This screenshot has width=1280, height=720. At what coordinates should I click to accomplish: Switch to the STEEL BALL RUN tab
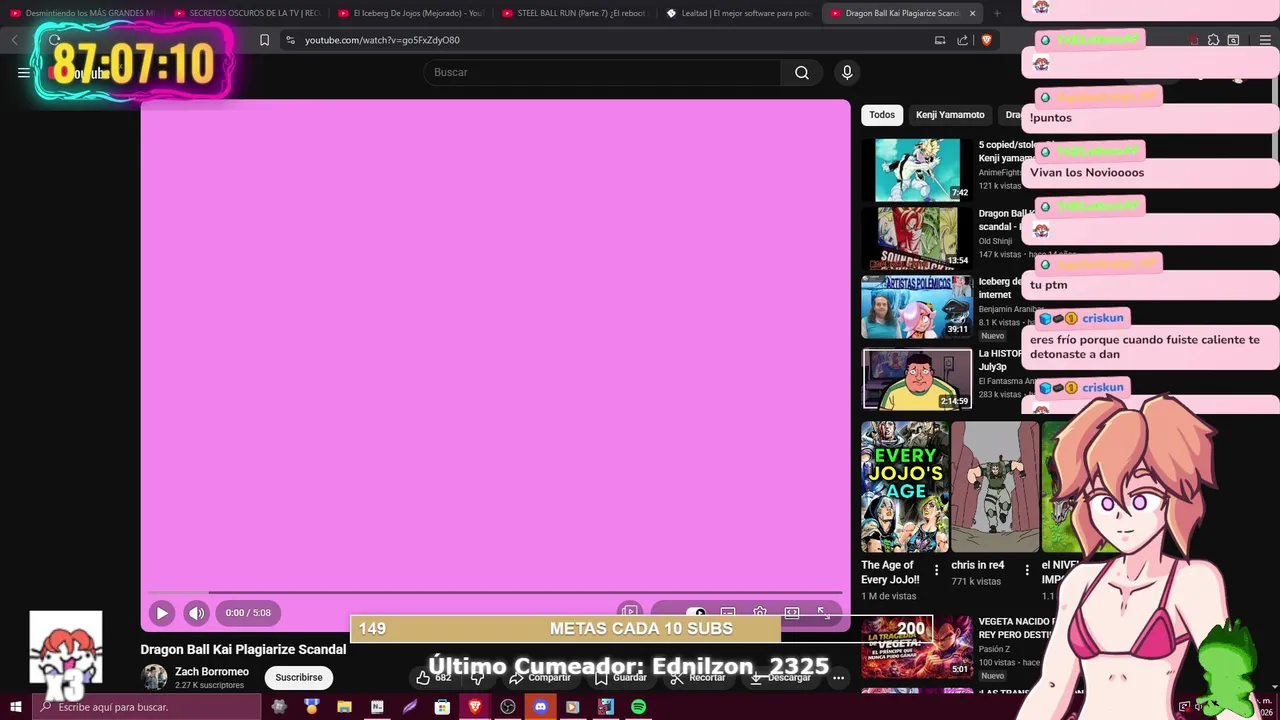[x=574, y=13]
